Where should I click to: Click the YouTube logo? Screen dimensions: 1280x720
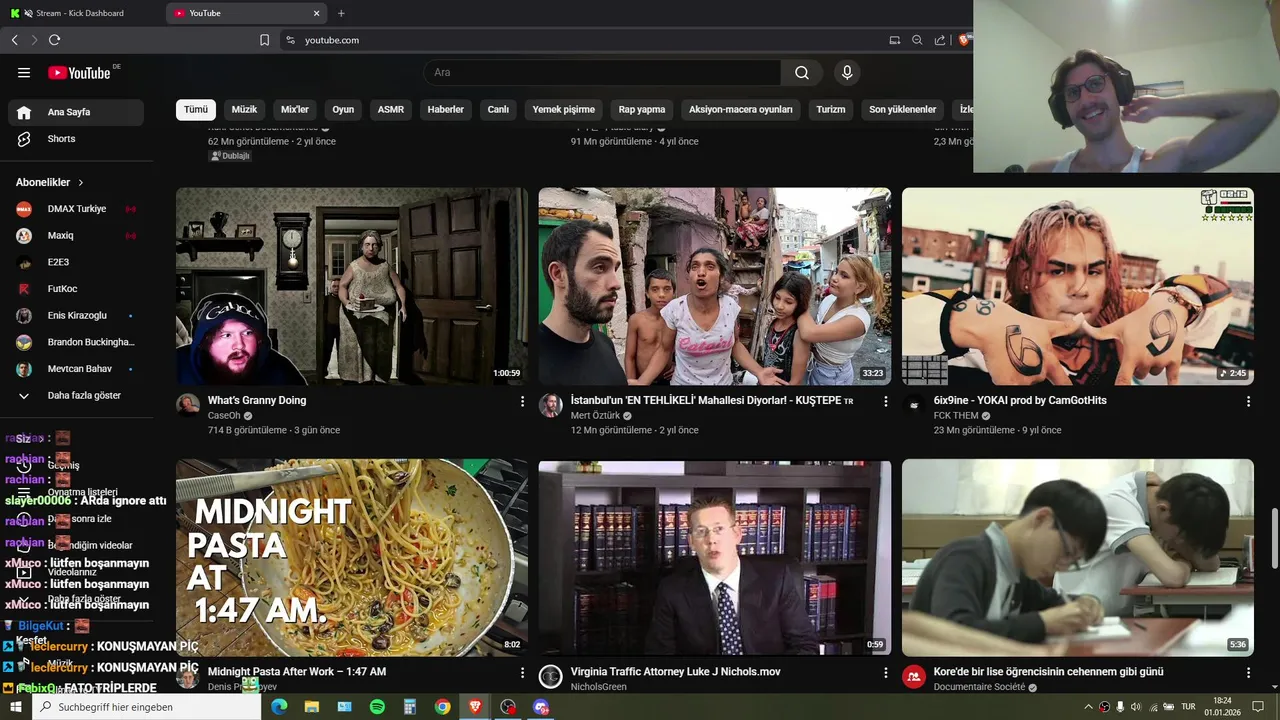coord(80,72)
